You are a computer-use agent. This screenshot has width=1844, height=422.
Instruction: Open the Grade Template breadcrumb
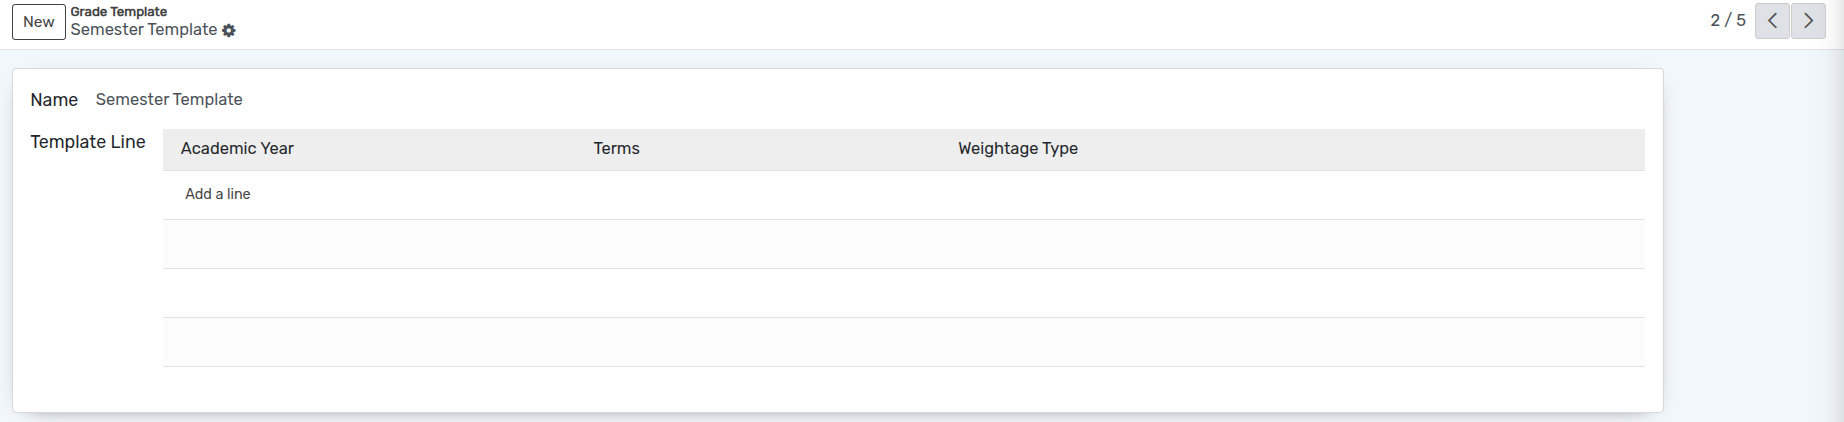point(119,12)
